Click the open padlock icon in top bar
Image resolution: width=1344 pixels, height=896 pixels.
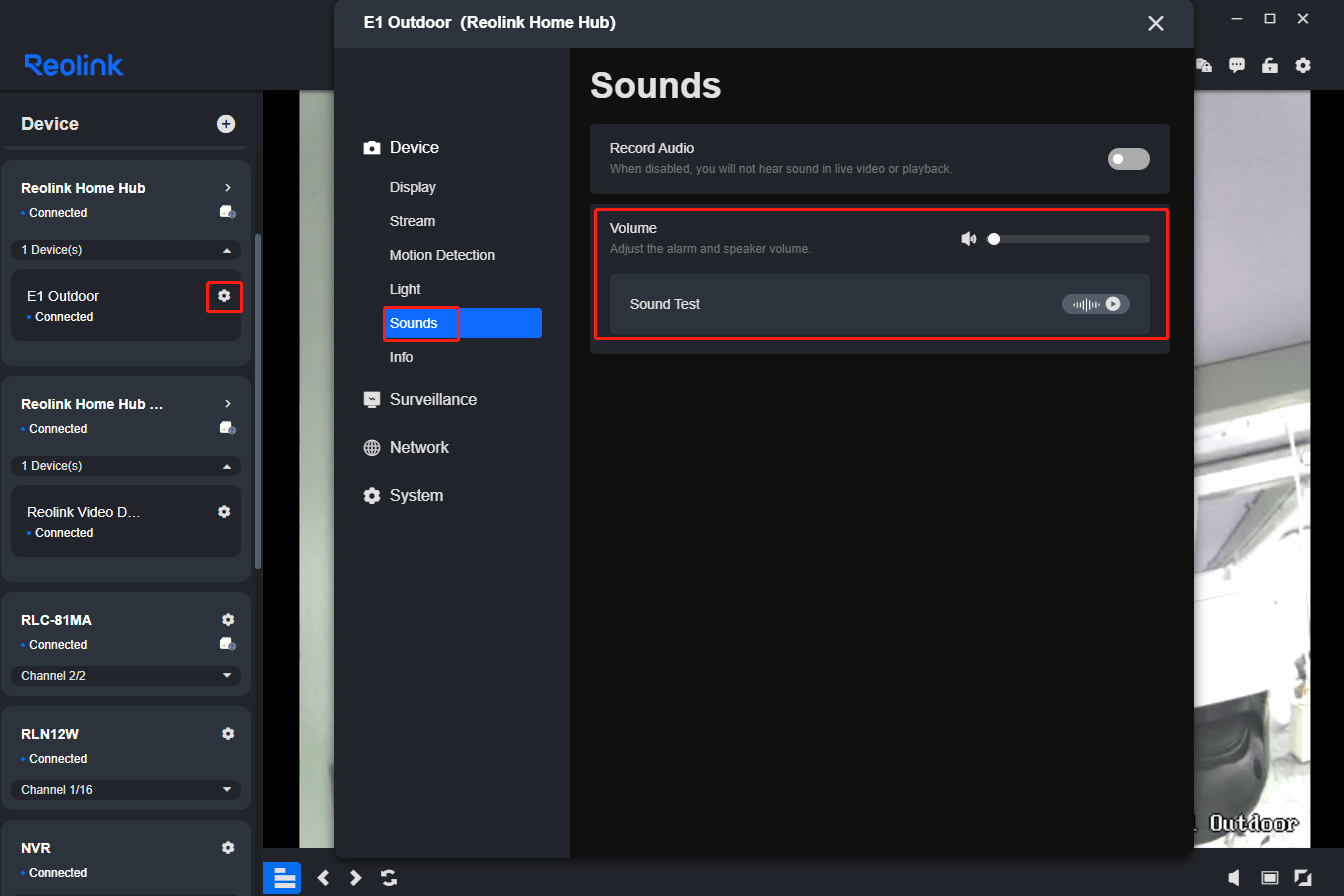click(x=1270, y=65)
